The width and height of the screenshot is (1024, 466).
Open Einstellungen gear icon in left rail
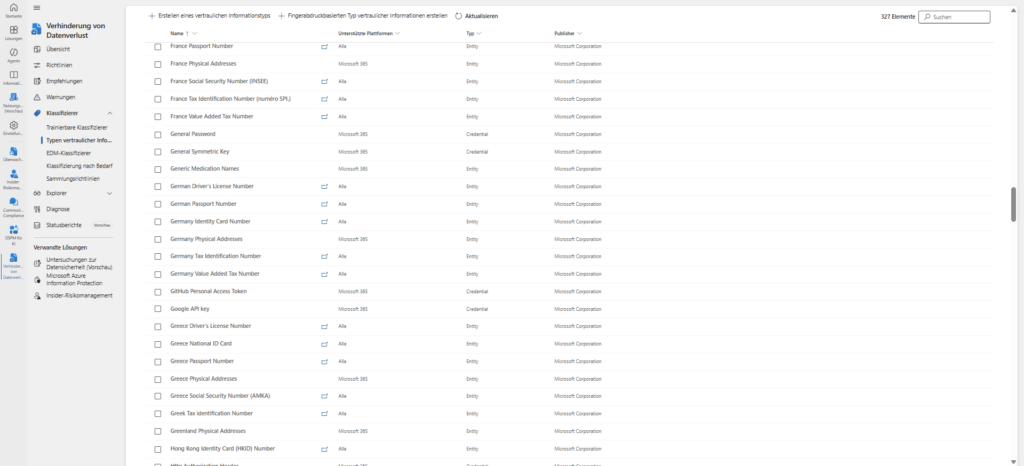pyautogui.click(x=13, y=125)
